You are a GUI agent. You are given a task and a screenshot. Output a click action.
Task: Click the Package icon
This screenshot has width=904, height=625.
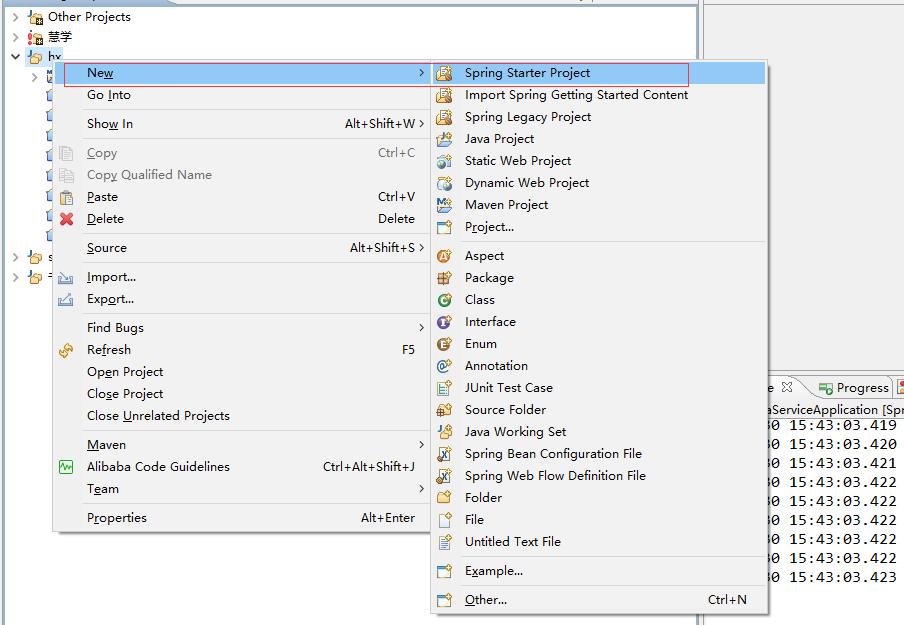(445, 278)
